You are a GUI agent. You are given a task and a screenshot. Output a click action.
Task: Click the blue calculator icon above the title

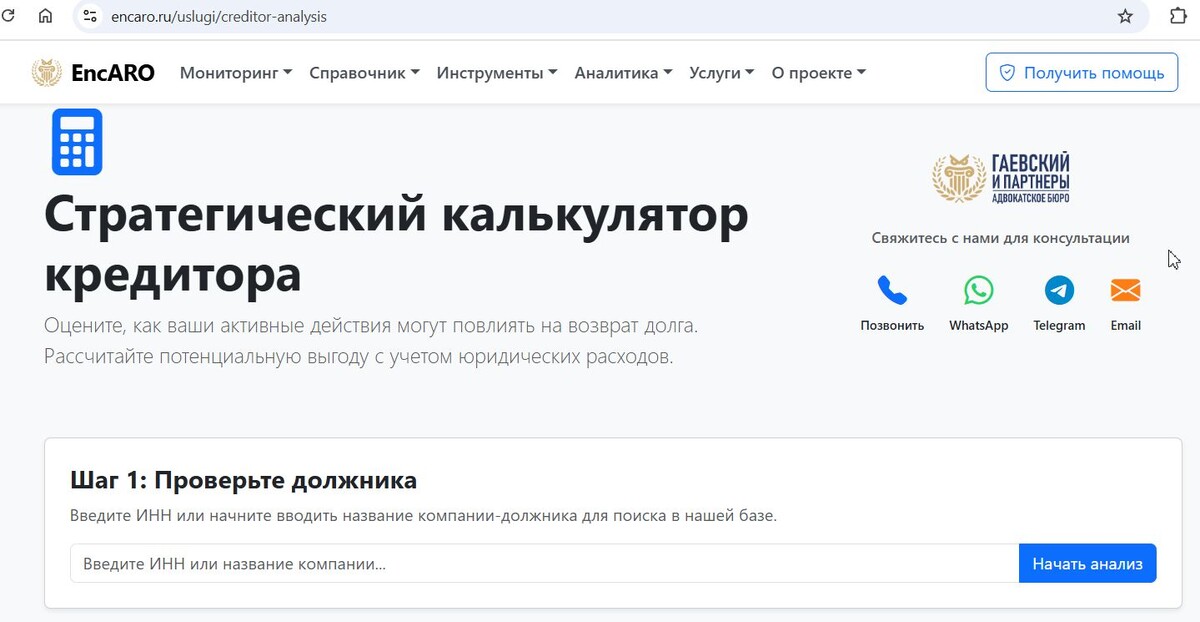(x=77, y=142)
